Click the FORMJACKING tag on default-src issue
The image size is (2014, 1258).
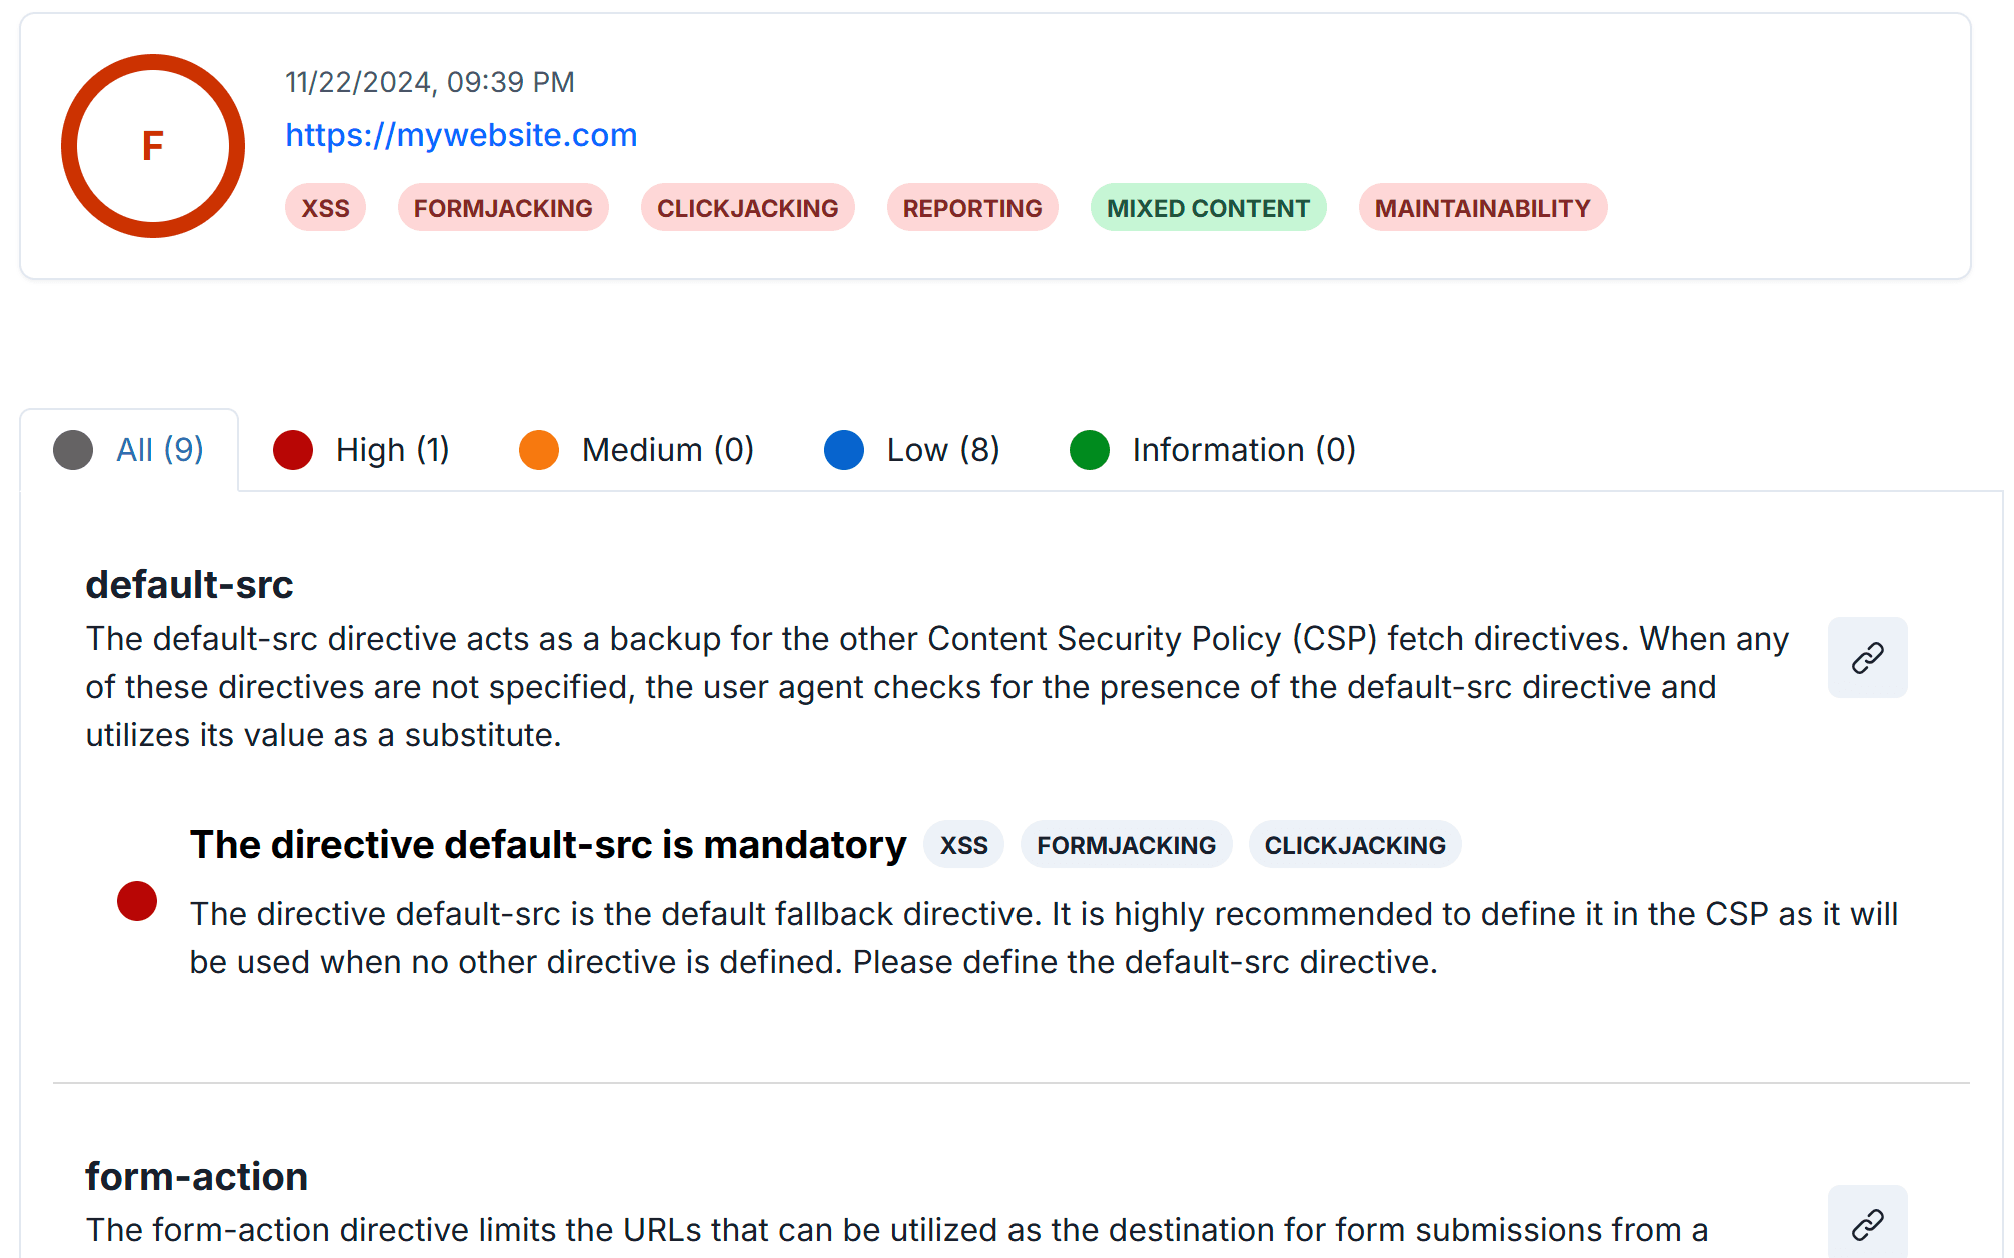(1127, 843)
